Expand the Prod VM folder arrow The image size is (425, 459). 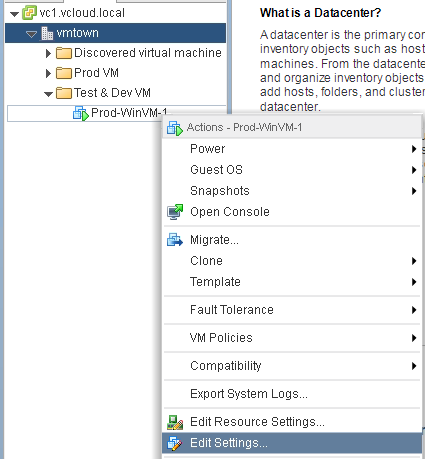48,73
